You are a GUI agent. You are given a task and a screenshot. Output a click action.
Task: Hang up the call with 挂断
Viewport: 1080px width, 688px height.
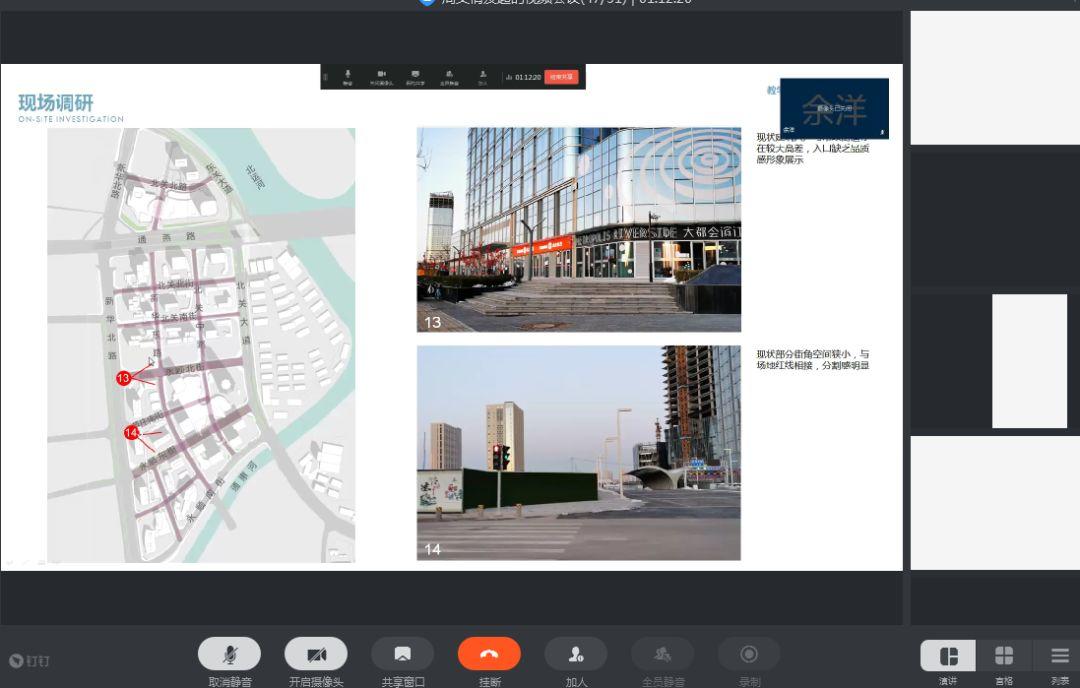(490, 654)
